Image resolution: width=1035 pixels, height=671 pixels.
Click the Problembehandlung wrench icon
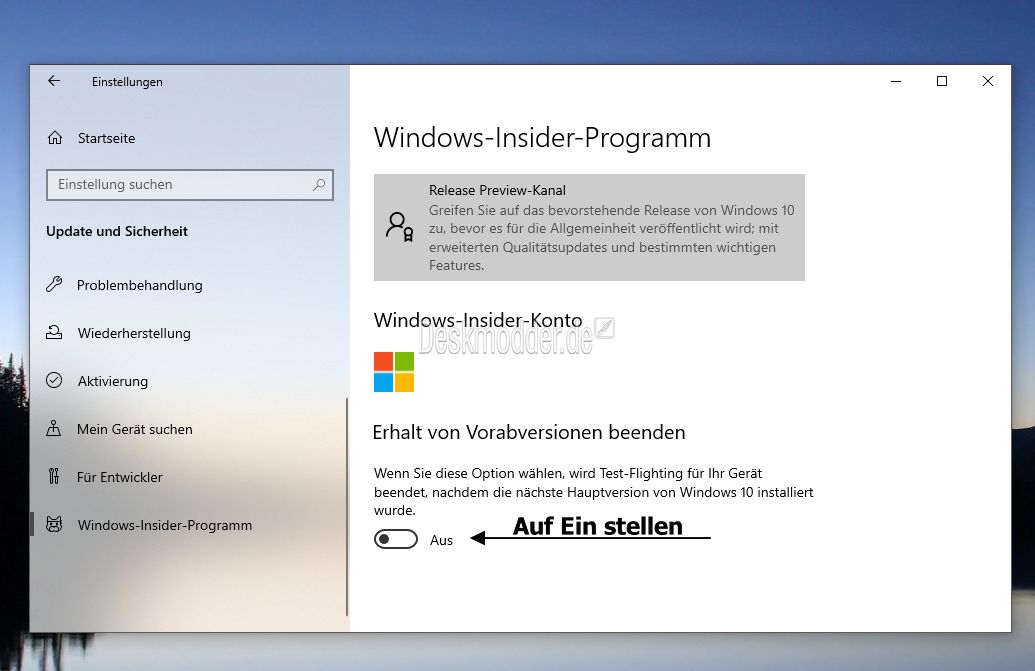(x=54, y=284)
